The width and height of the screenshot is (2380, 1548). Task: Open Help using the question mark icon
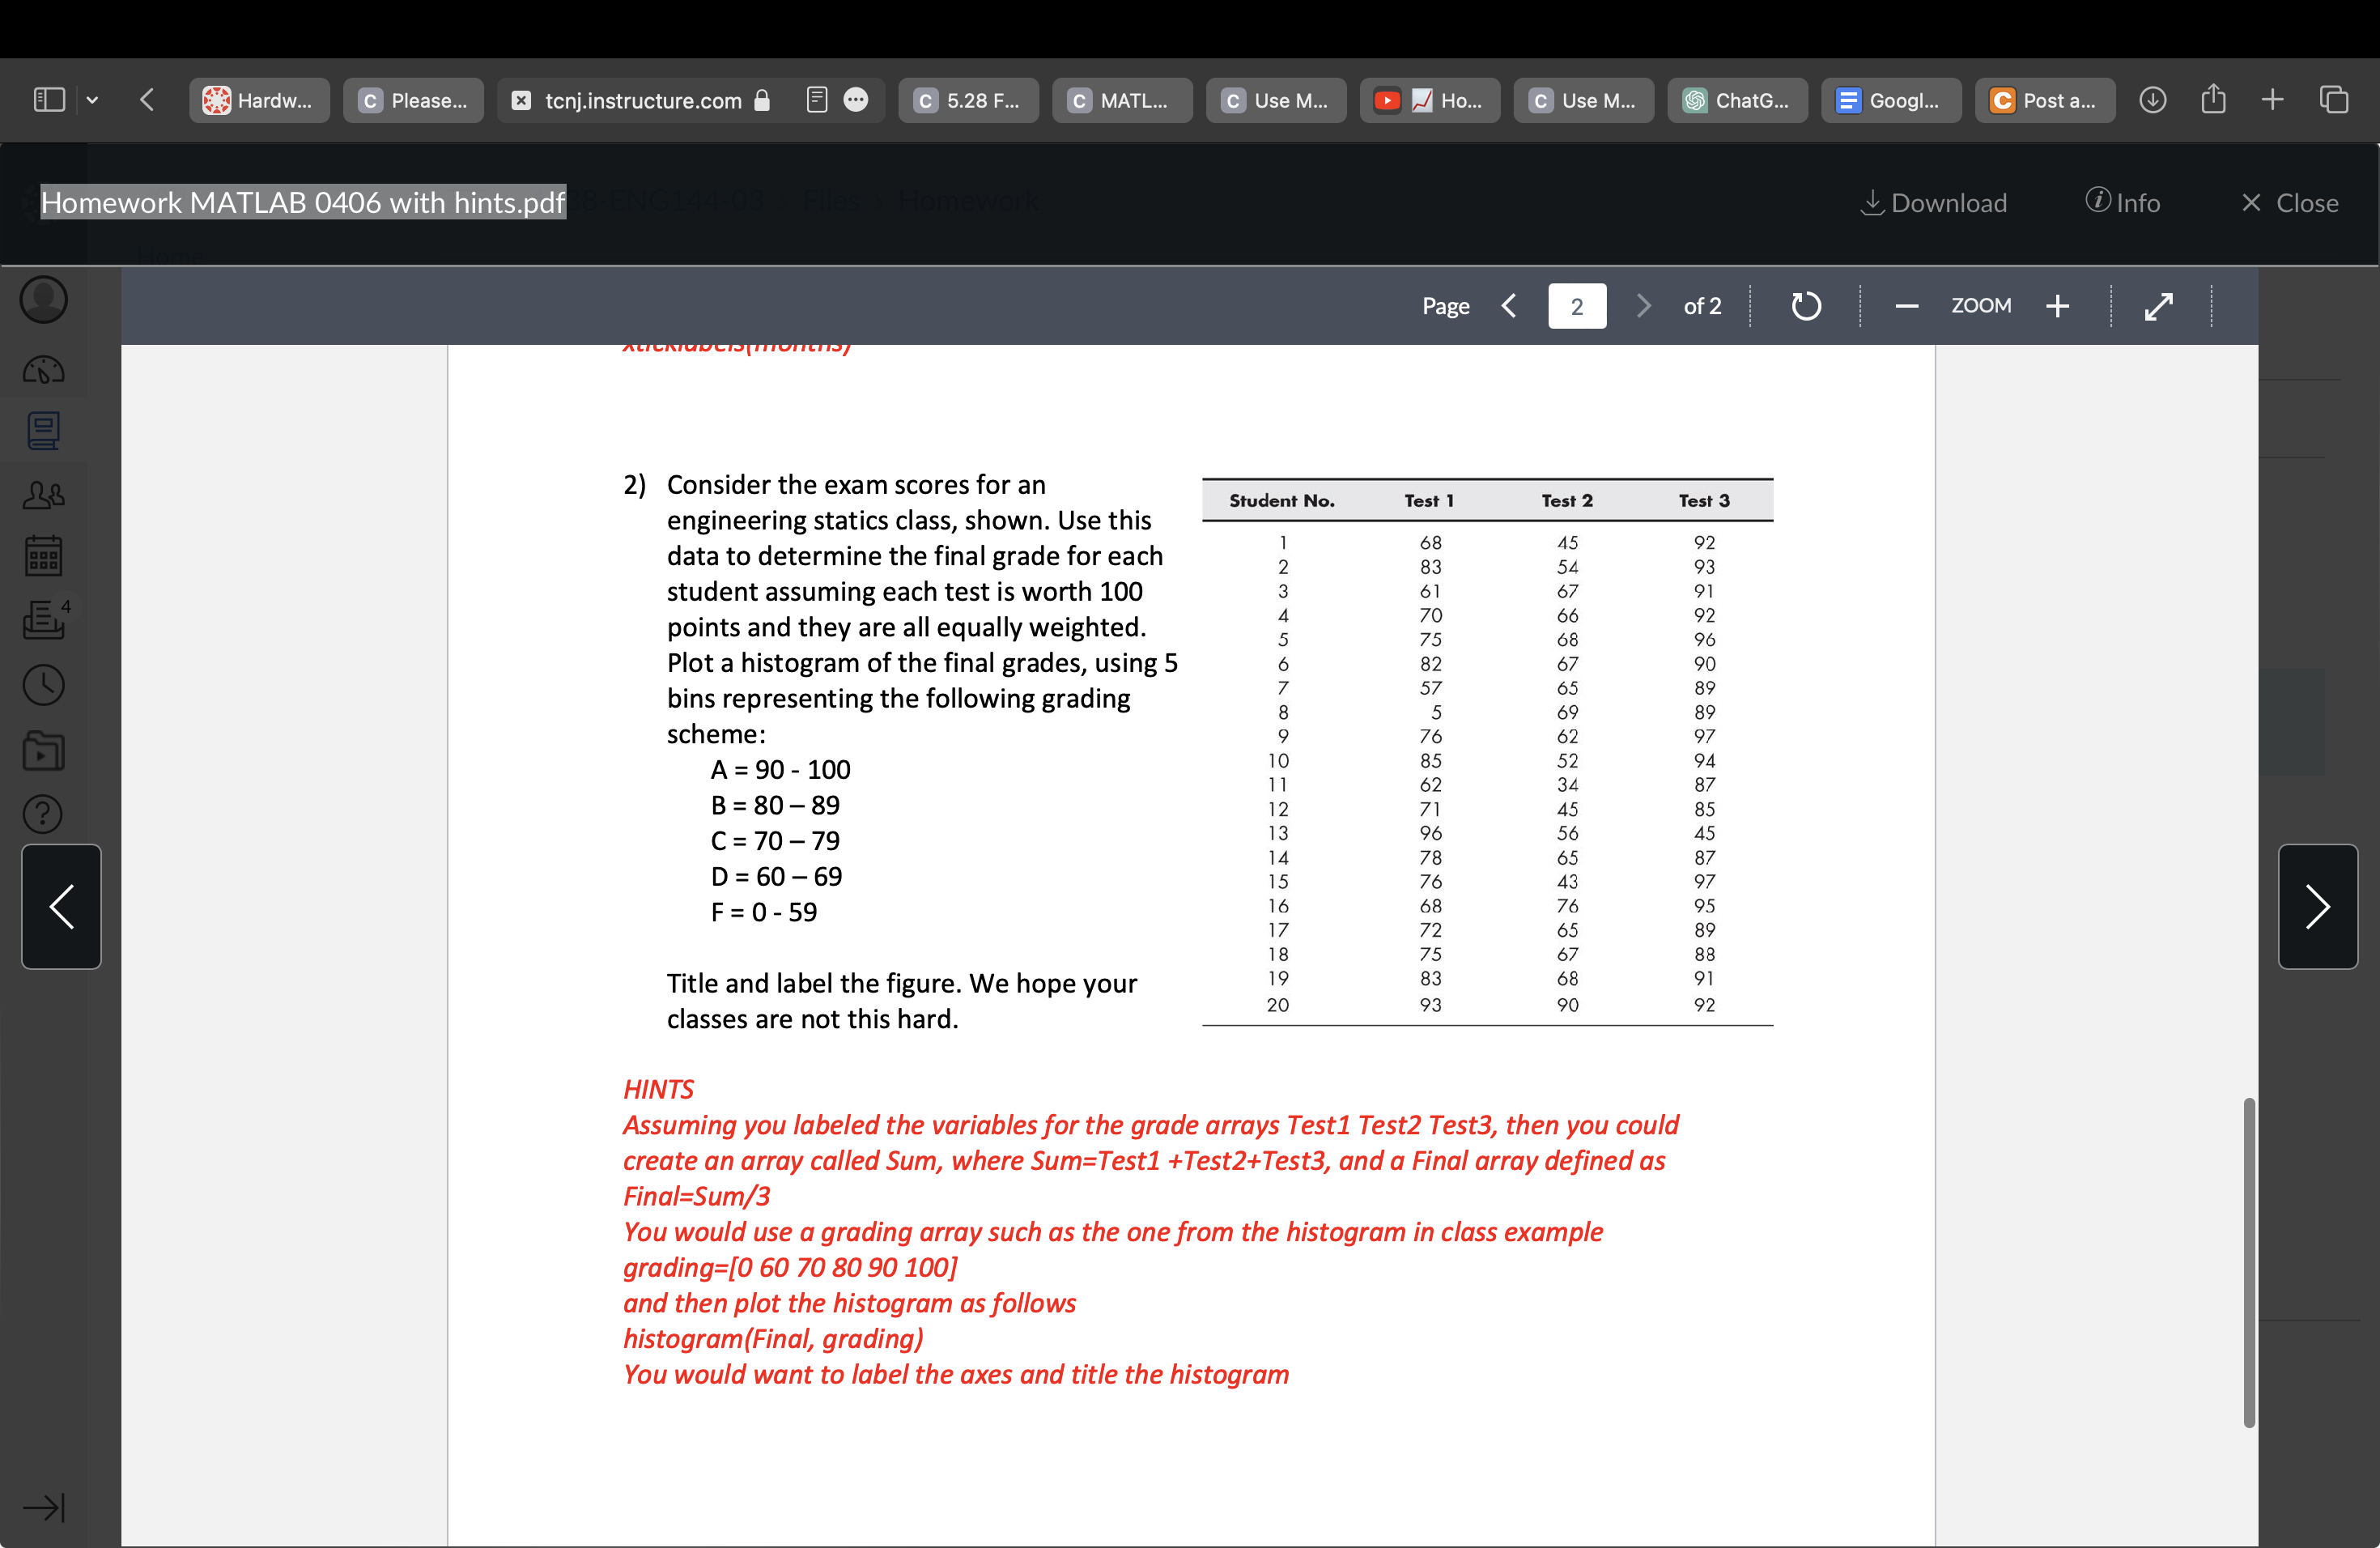(42, 814)
